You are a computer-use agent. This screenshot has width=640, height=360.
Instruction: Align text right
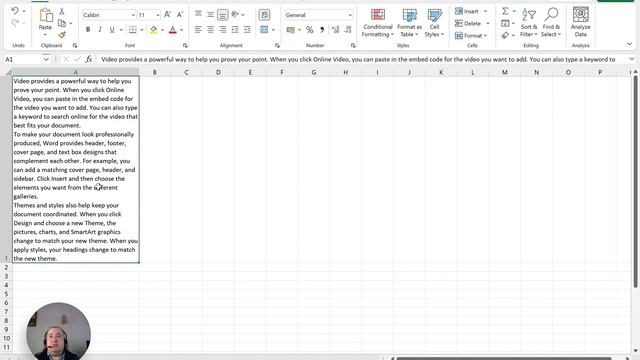[222, 29]
